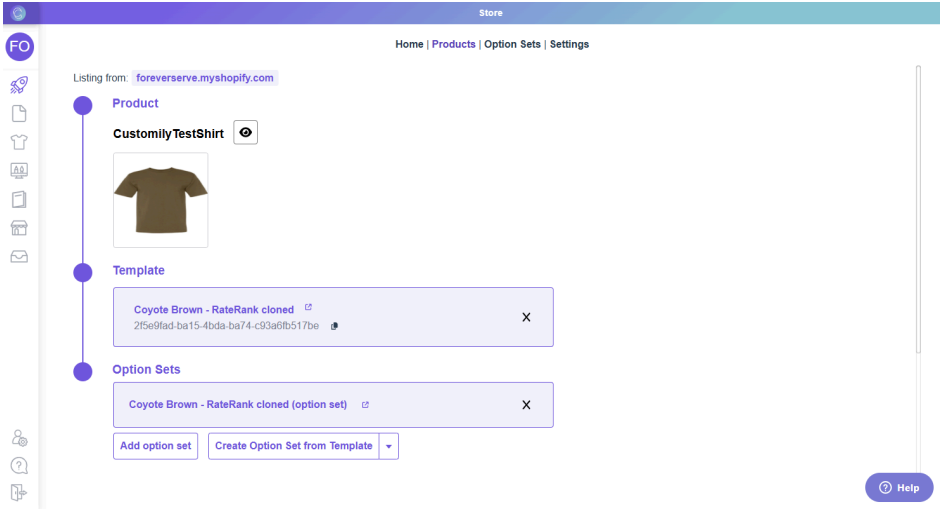Click the envelope inbox icon in sidebar
The height and width of the screenshot is (516, 943).
19,257
